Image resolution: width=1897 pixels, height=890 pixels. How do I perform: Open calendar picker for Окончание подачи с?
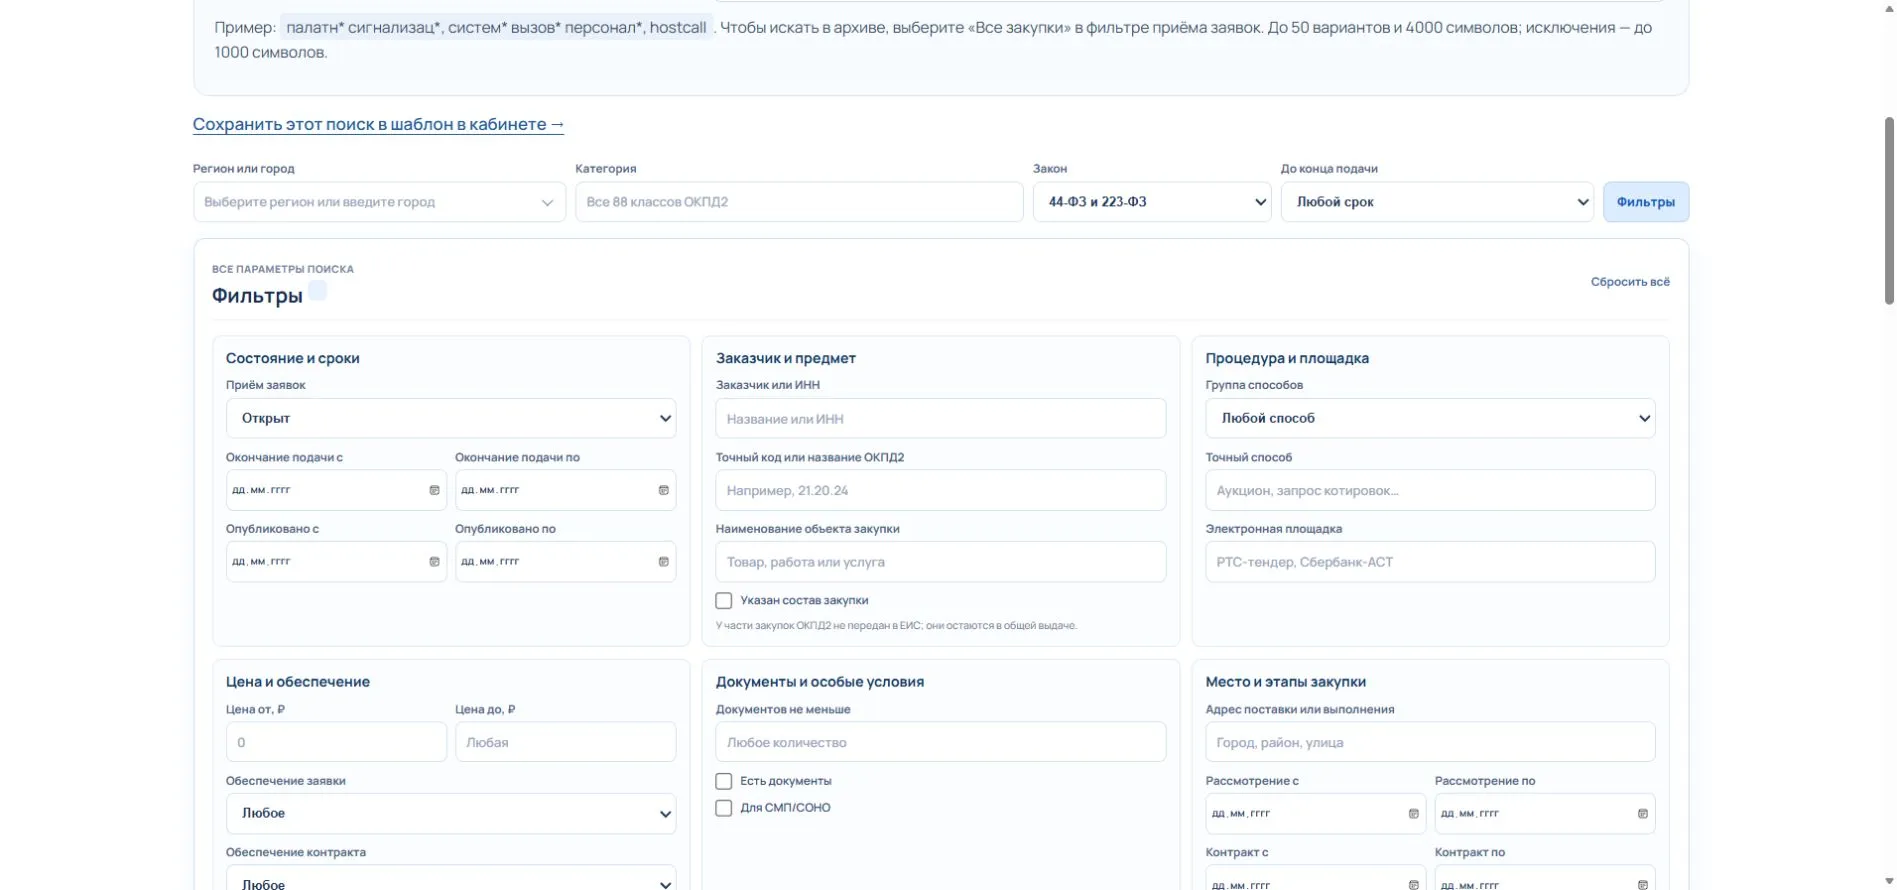click(x=434, y=490)
